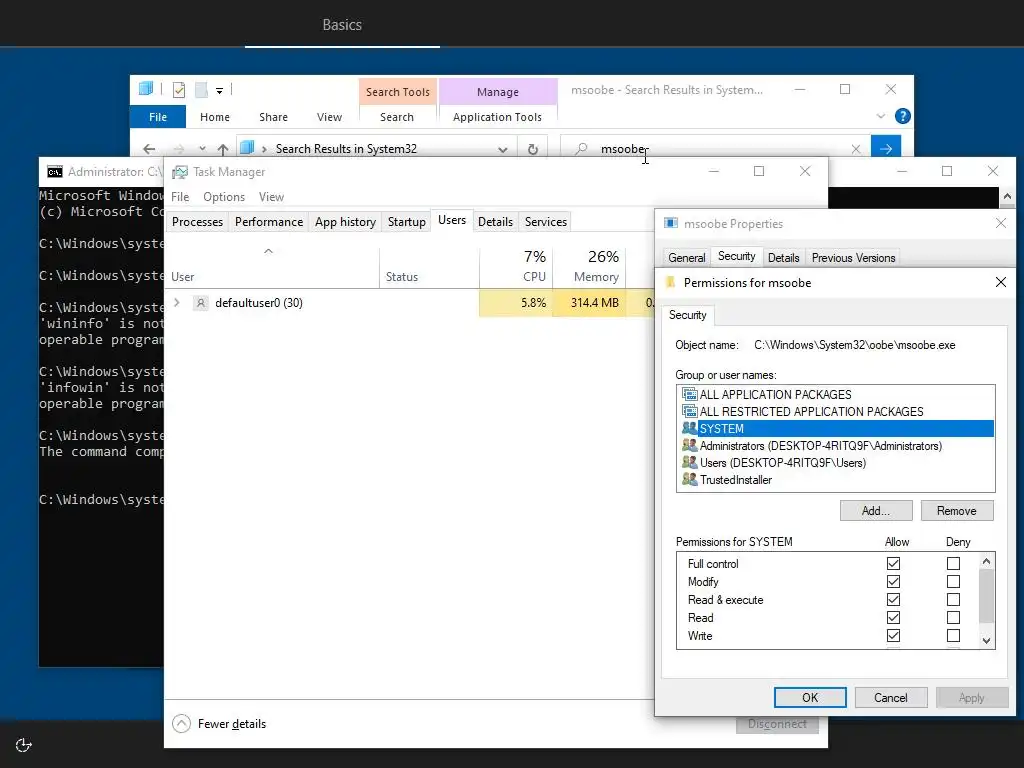Screen dimensions: 1024x768
Task: Click up arrow of Command Prompt scrollbar
Action: pyautogui.click(x=1007, y=196)
